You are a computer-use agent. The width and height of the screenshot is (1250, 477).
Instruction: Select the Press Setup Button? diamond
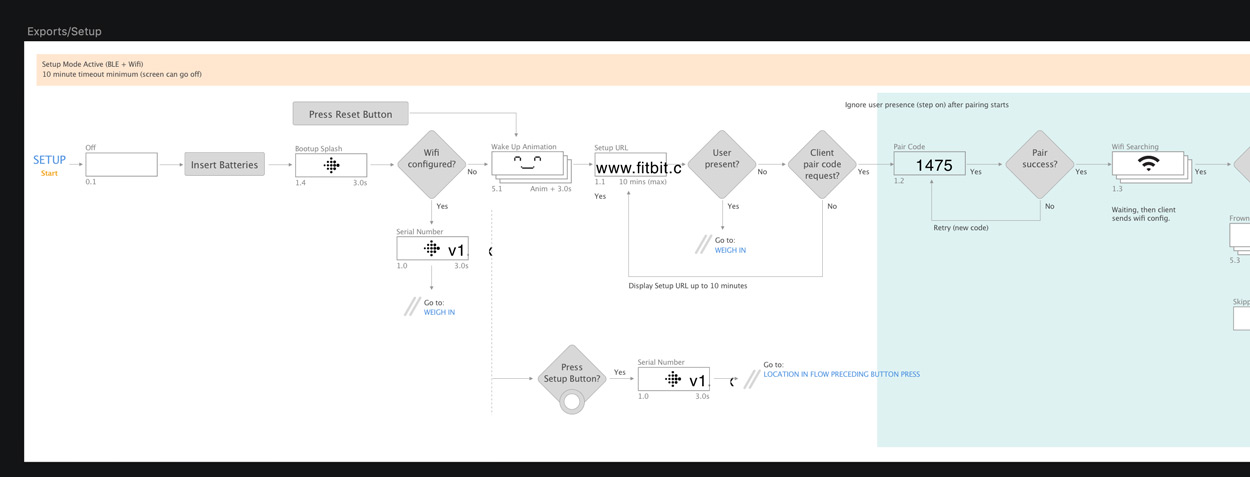572,378
